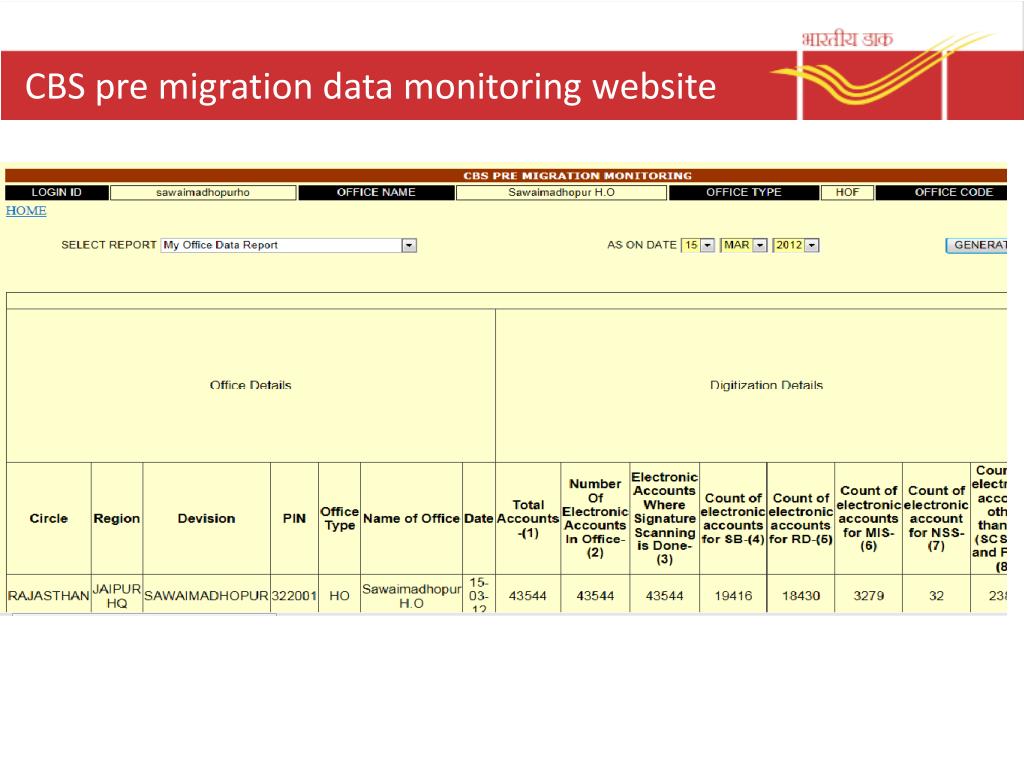1024x768 pixels.
Task: Select the HO office type cell
Action: pyautogui.click(x=339, y=596)
